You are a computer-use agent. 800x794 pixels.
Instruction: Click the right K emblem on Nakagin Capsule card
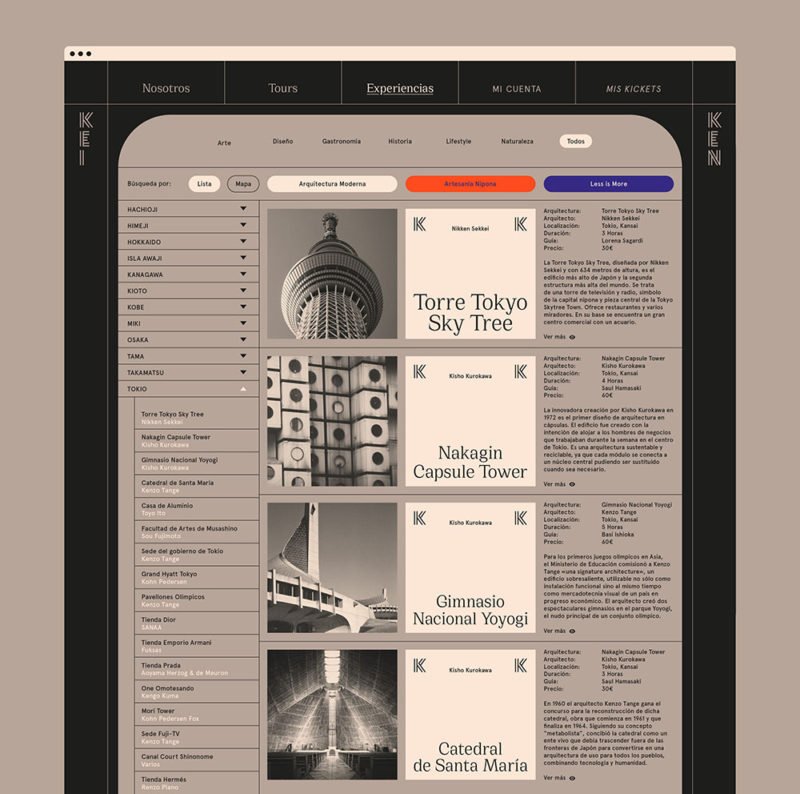click(x=520, y=371)
